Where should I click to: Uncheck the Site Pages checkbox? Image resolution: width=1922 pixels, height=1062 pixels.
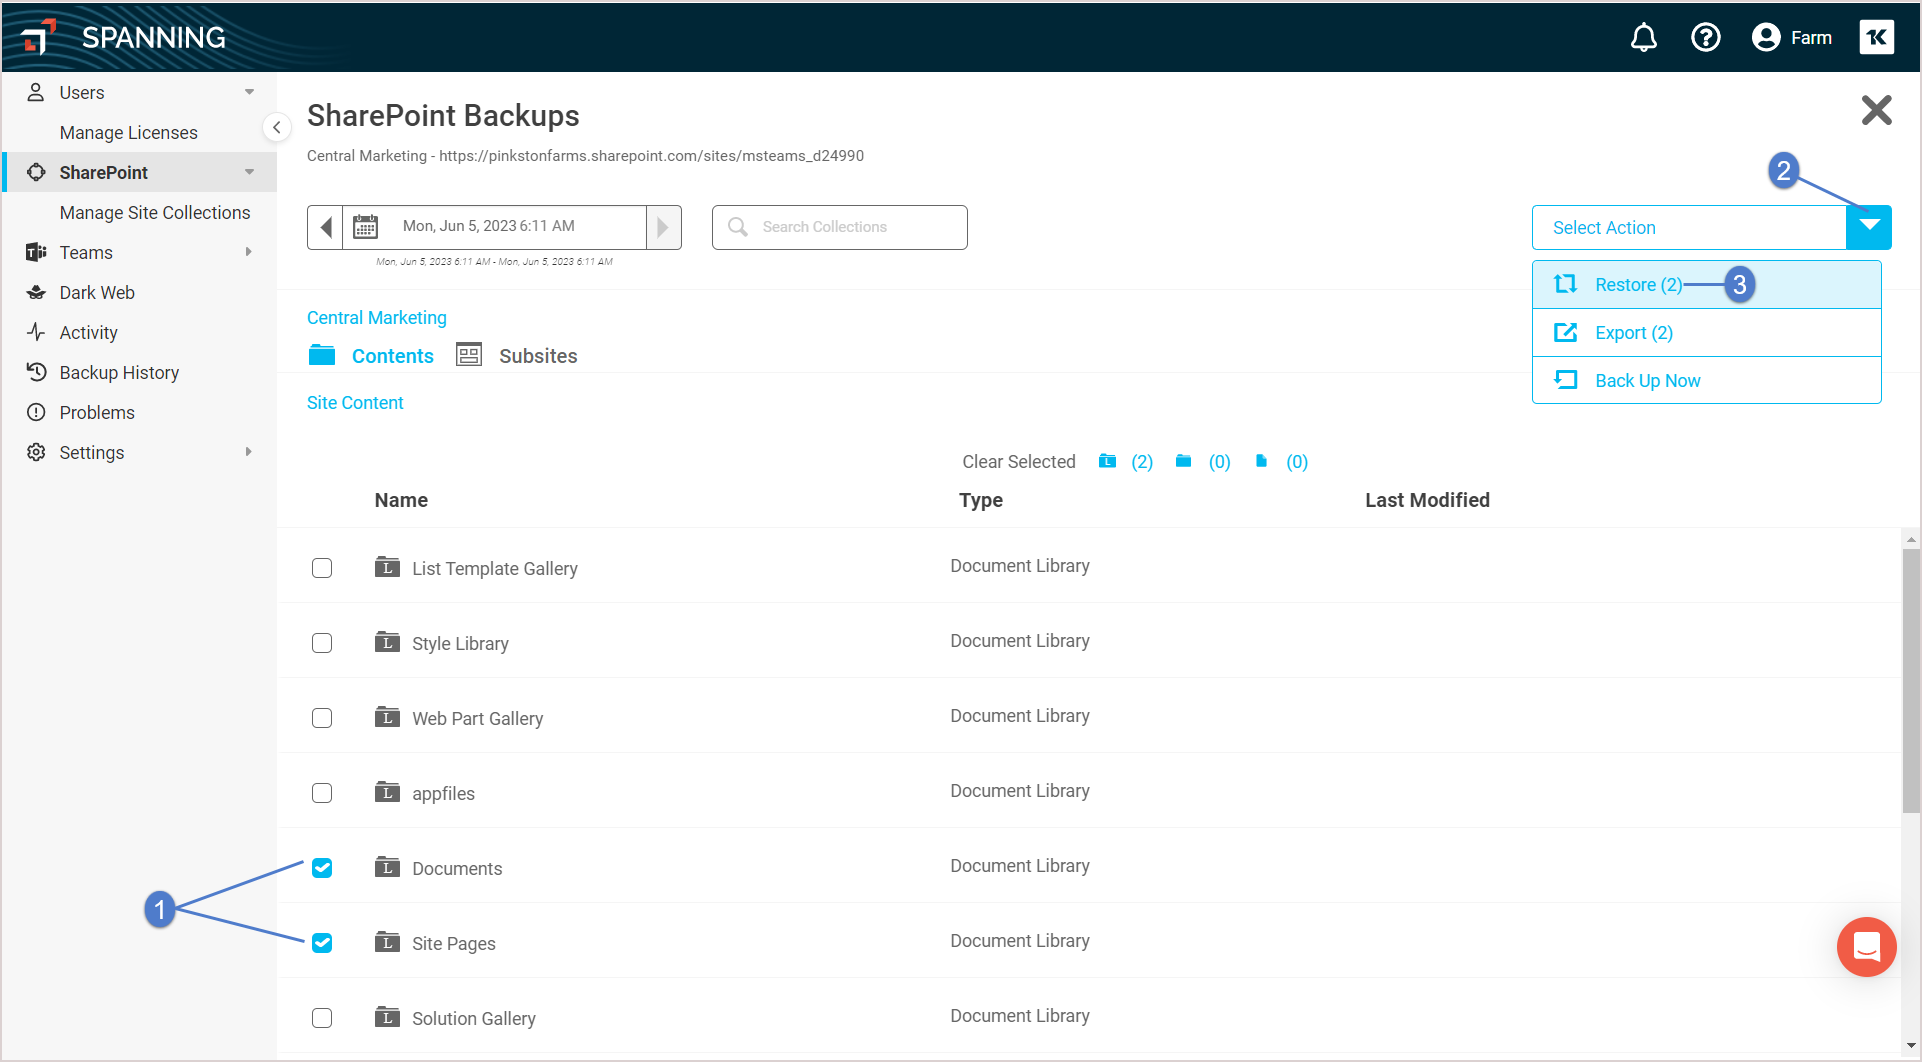(322, 943)
